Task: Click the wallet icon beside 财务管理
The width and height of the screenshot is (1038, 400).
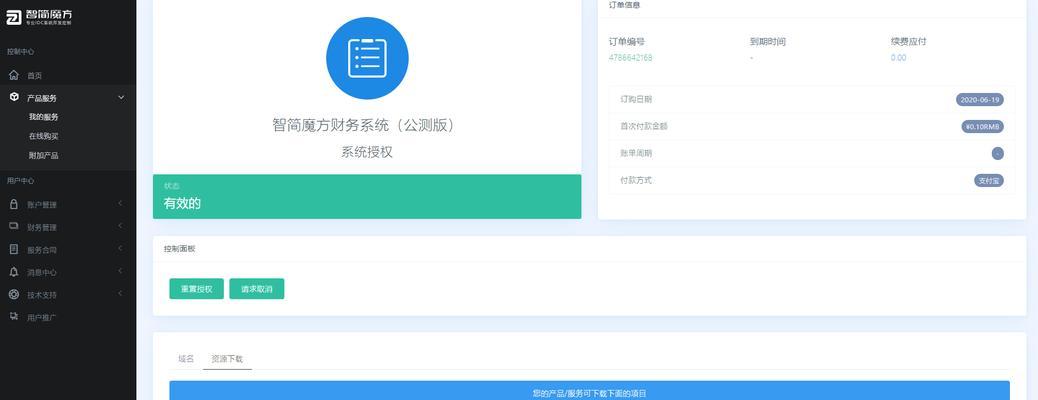Action: pyautogui.click(x=14, y=226)
